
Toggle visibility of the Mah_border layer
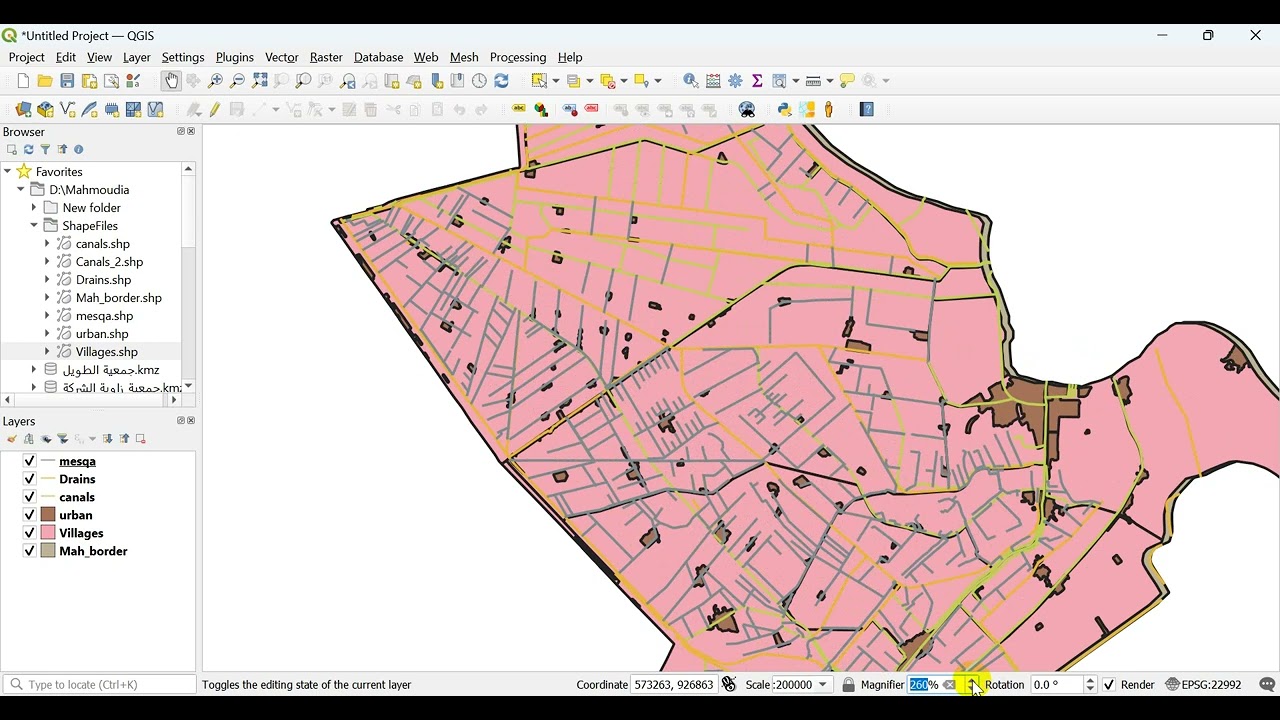[x=29, y=551]
